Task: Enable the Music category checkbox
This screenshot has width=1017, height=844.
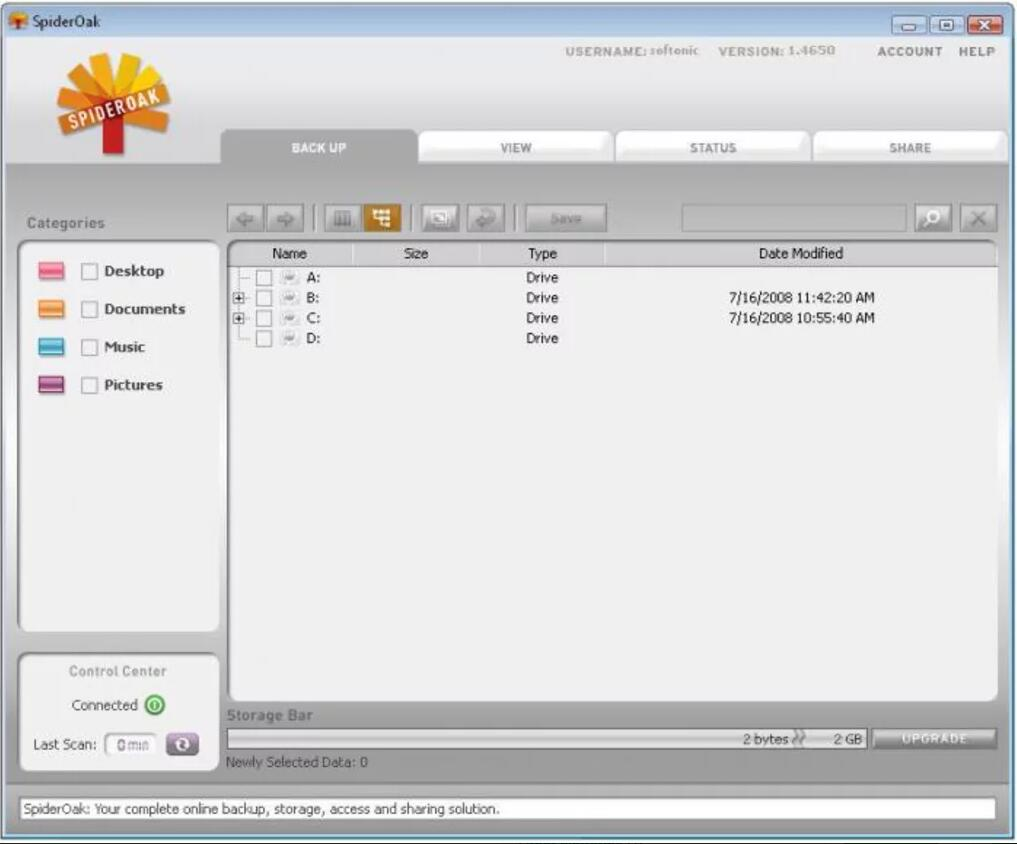Action: click(x=90, y=348)
